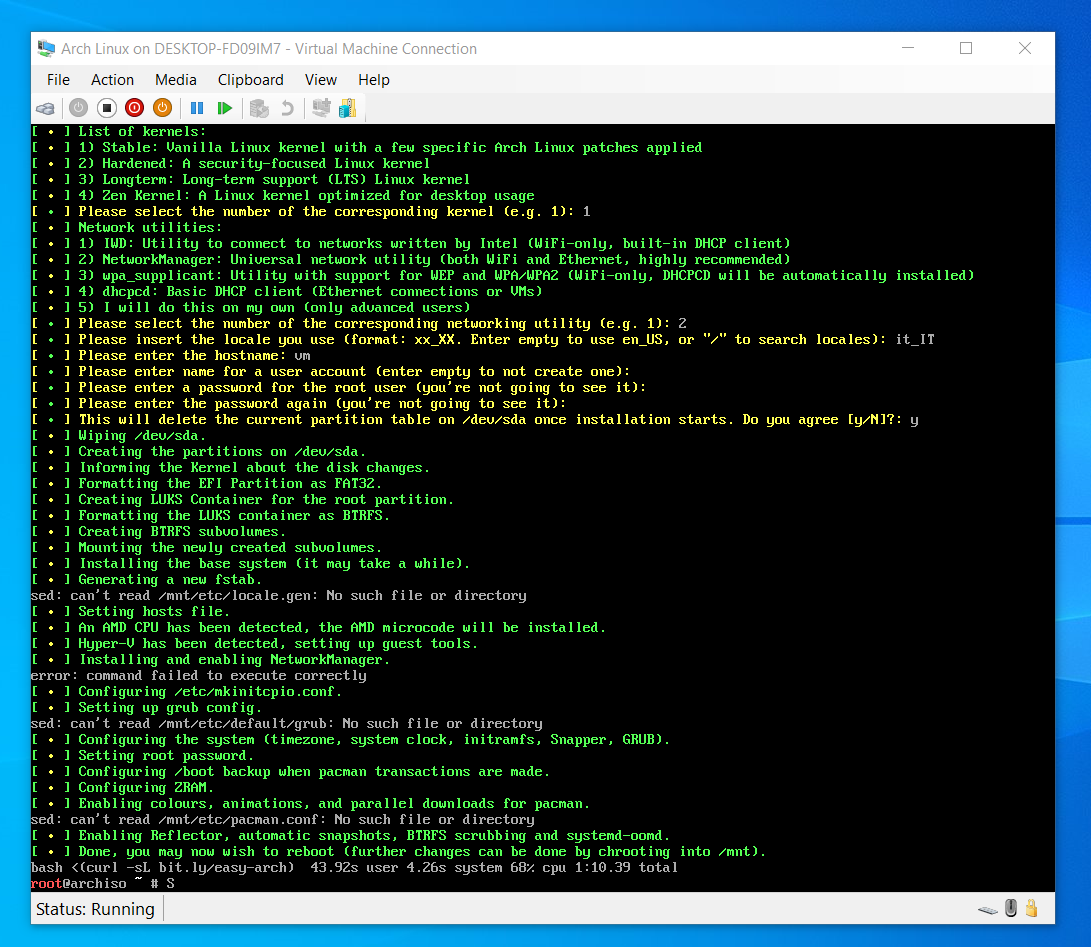This screenshot has width=1091, height=947.
Task: Open the Action menu
Action: coord(112,80)
